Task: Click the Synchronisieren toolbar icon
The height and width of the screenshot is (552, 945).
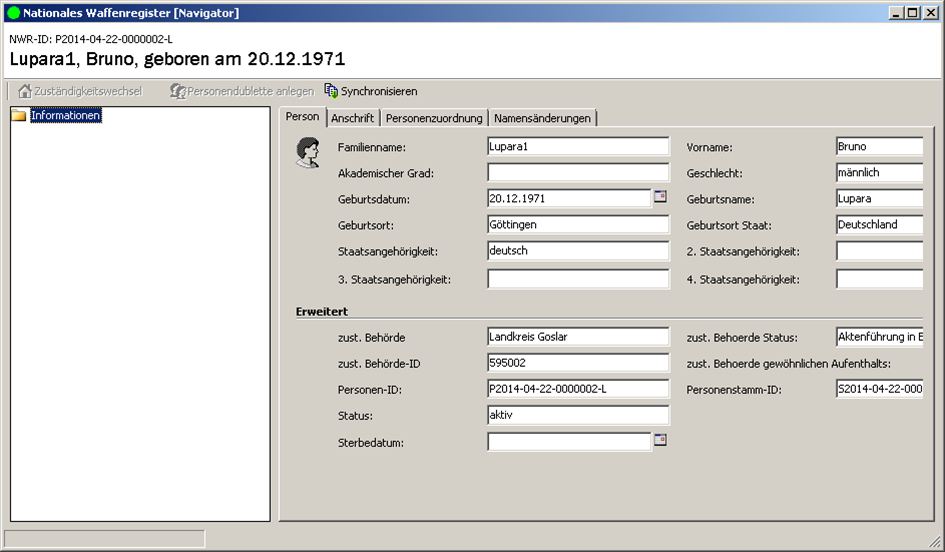Action: coord(331,91)
